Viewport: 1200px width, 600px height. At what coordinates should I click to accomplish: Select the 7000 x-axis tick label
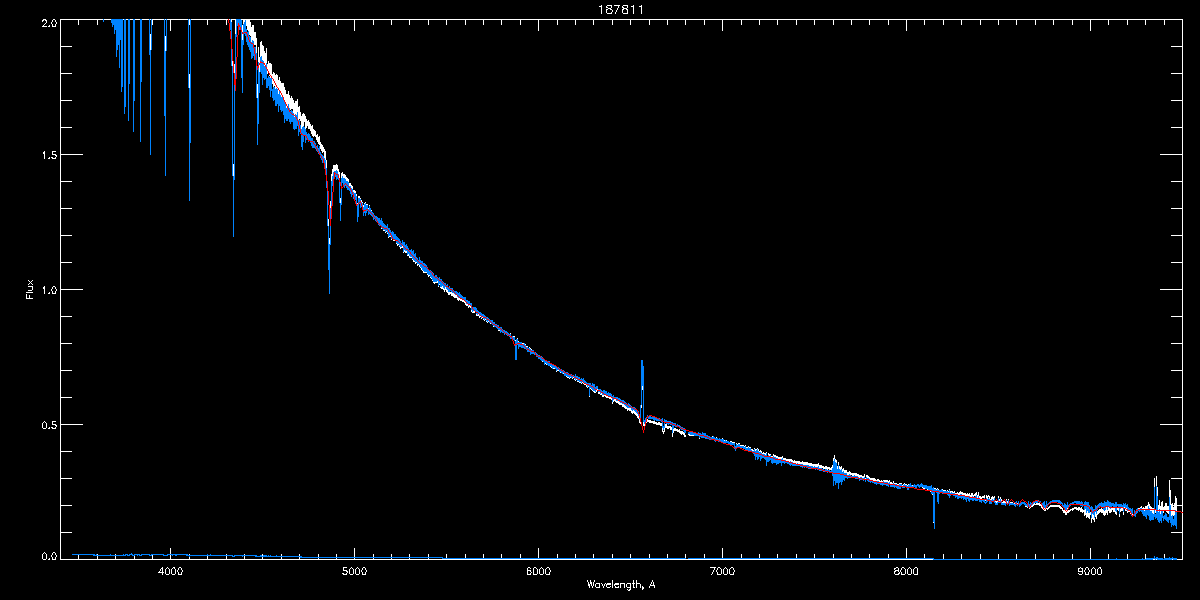click(722, 572)
